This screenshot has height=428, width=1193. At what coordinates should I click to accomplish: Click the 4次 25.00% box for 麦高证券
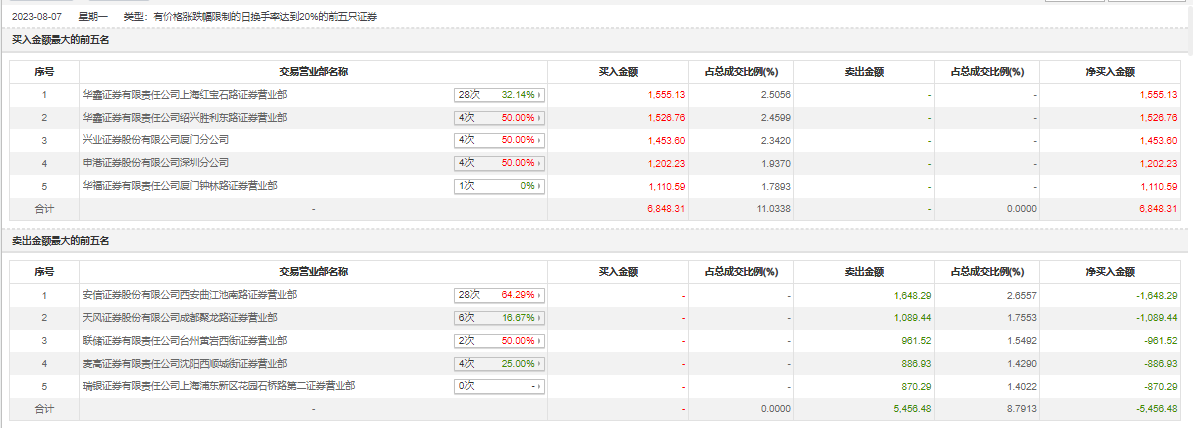click(499, 363)
